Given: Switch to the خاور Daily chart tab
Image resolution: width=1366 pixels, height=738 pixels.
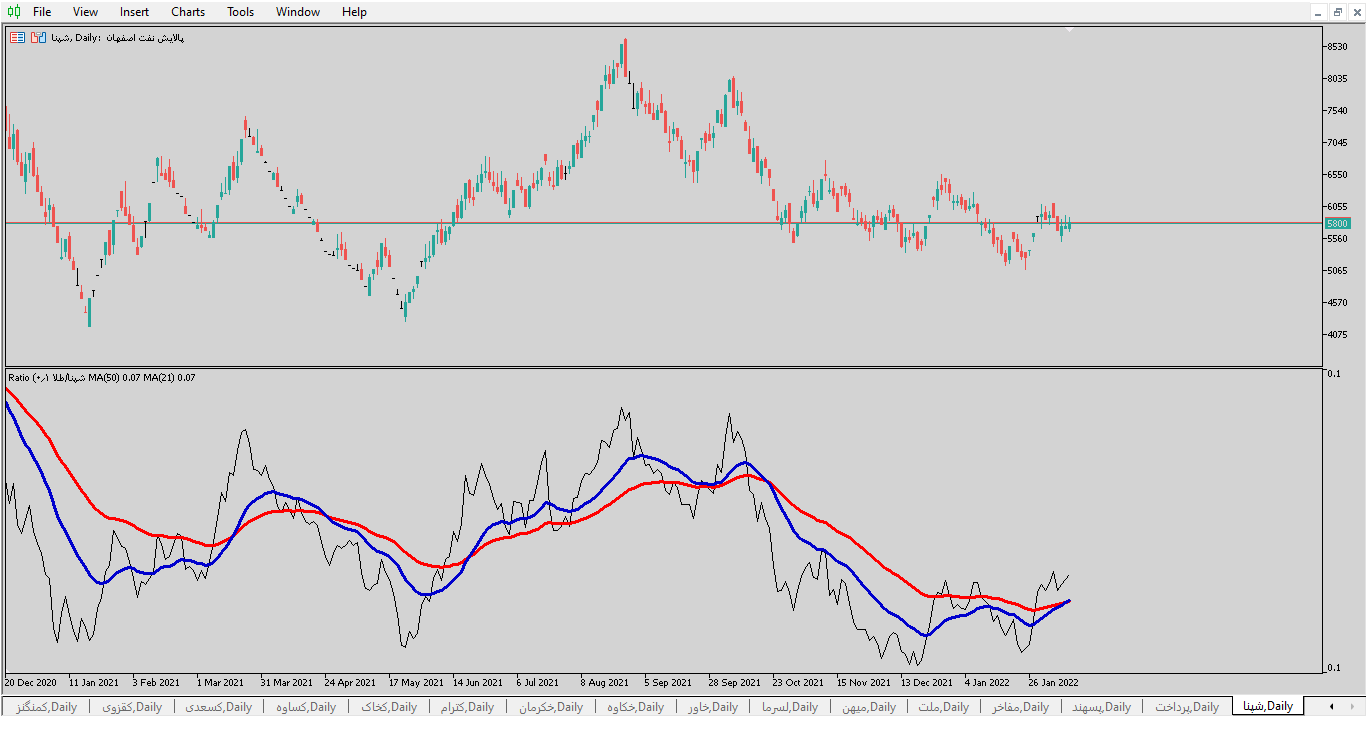Looking at the screenshot, I should click(712, 707).
